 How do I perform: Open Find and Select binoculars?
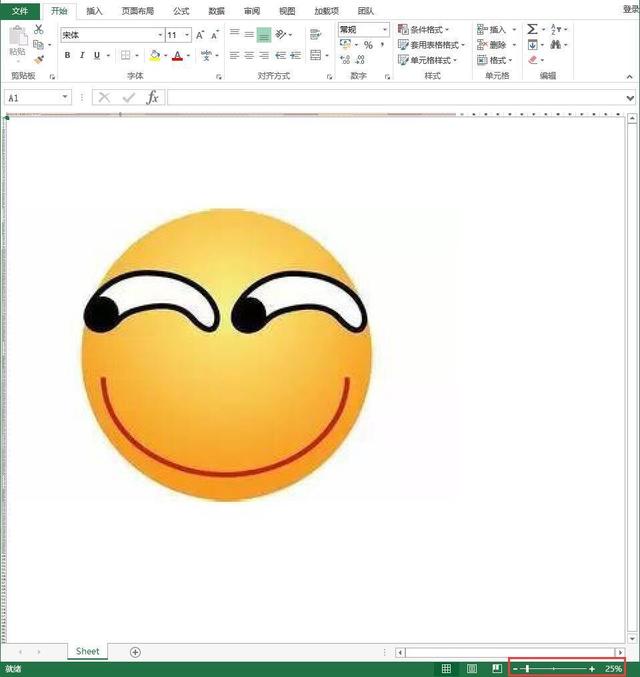[x=556, y=44]
